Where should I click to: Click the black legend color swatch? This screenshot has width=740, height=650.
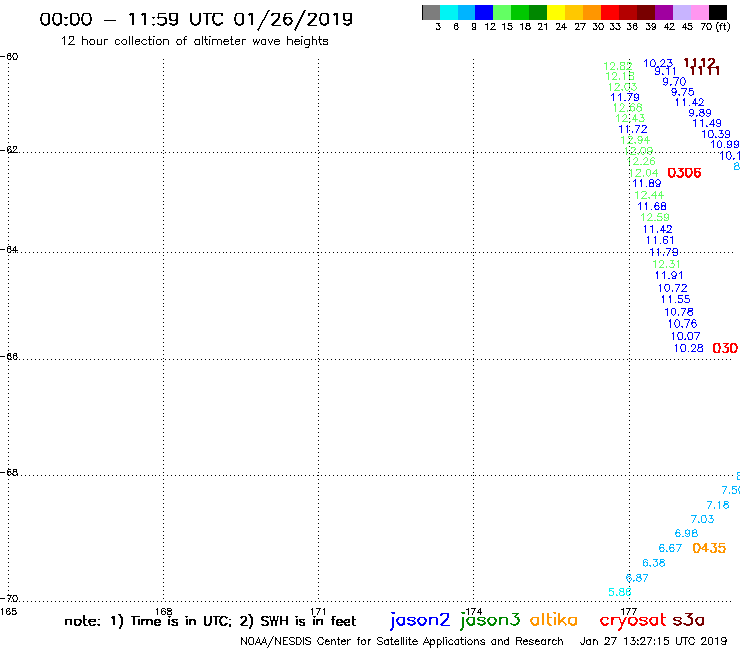coord(717,12)
